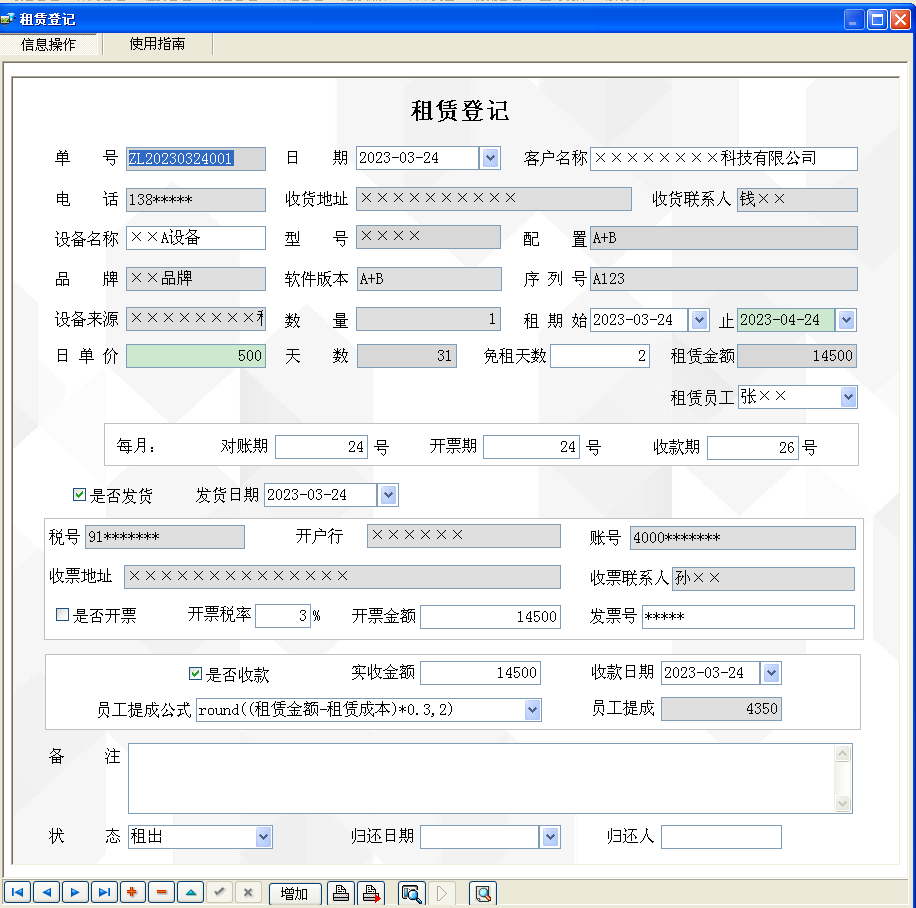916x908 pixels.
Task: Click the 租赁金额 field
Action: 797,356
